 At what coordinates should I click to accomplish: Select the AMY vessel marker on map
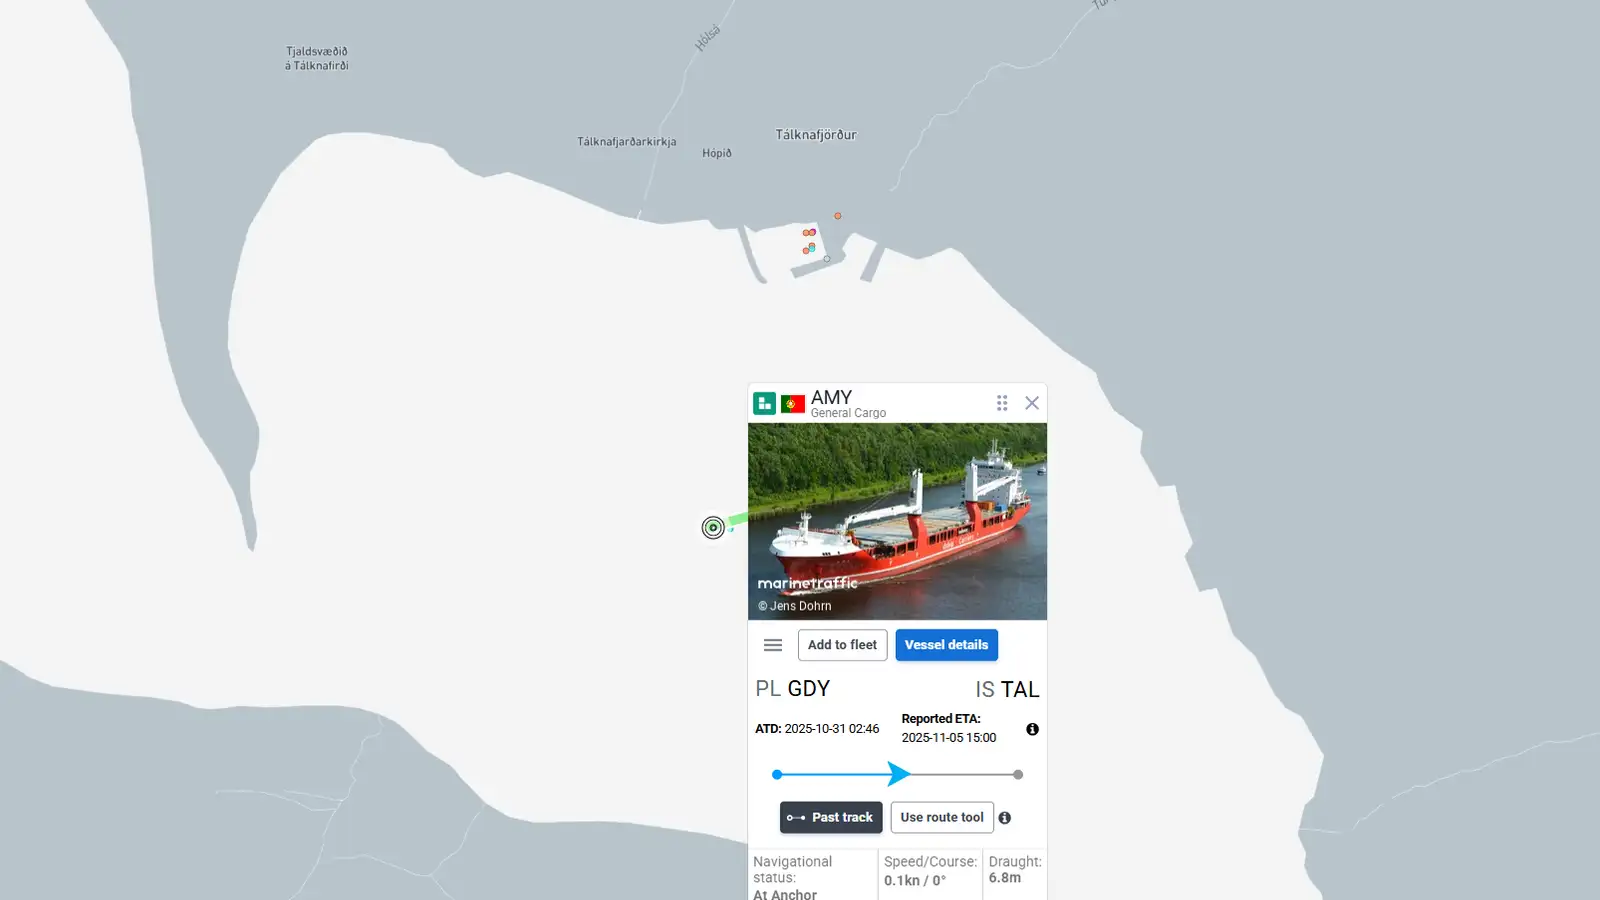pyautogui.click(x=713, y=527)
